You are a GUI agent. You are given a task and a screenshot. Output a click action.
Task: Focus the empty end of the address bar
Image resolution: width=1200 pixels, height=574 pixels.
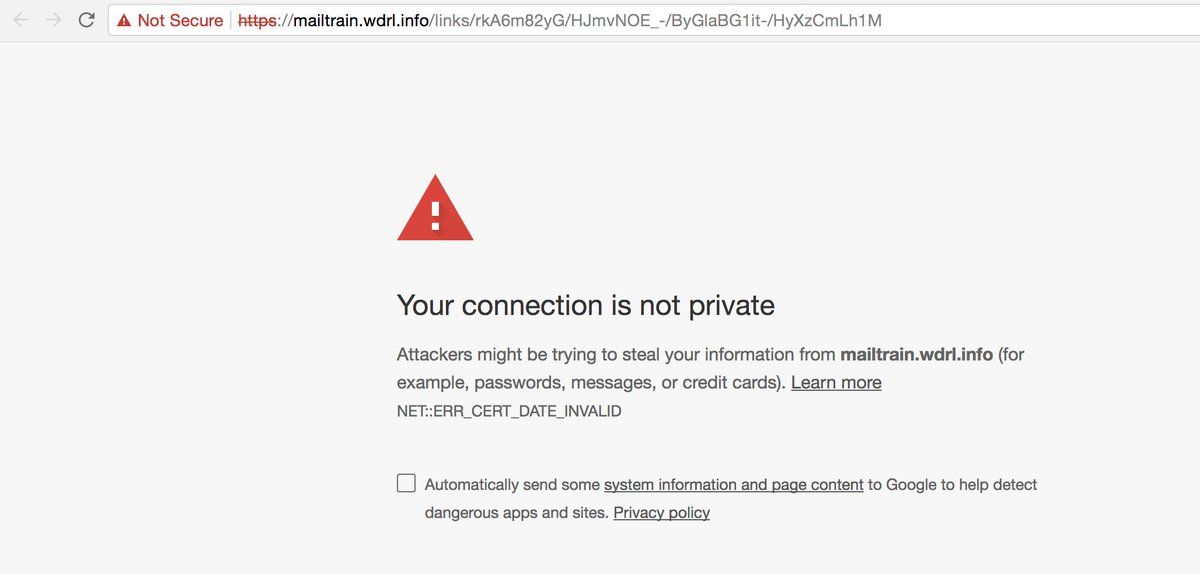(1040, 20)
